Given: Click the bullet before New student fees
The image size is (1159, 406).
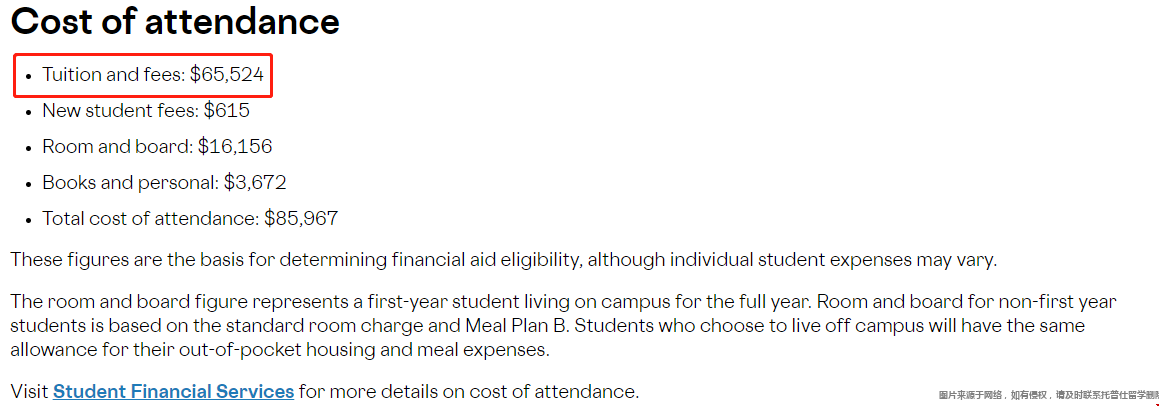Looking at the screenshot, I should (28, 112).
